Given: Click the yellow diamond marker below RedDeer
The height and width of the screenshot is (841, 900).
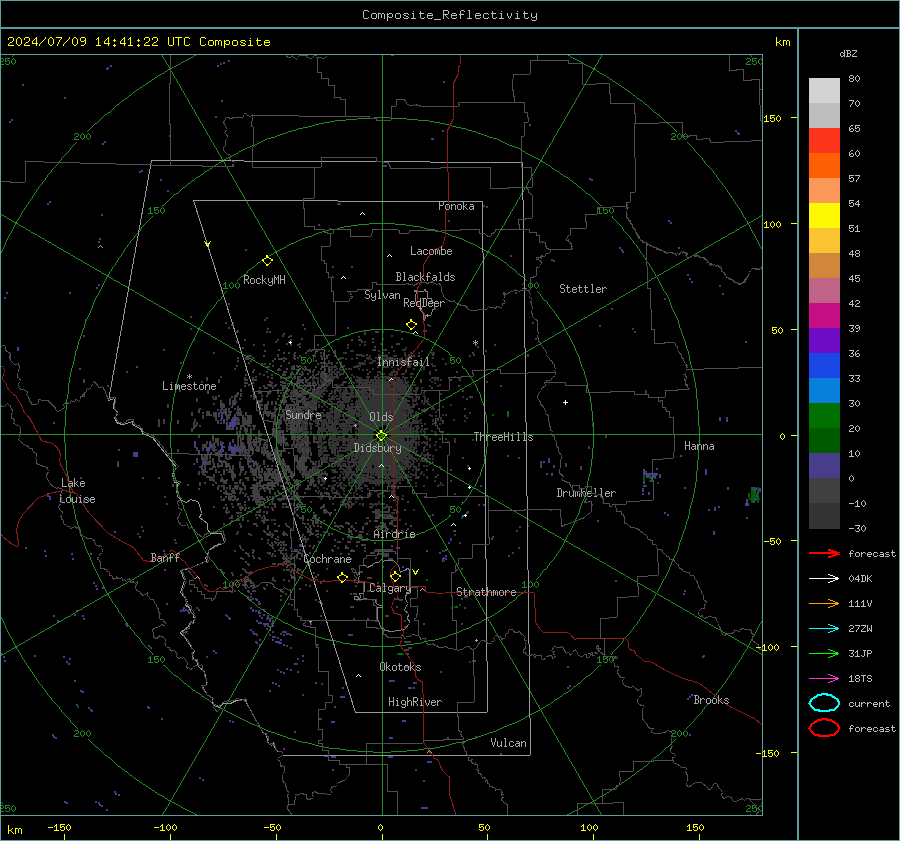Looking at the screenshot, I should pyautogui.click(x=411, y=325).
